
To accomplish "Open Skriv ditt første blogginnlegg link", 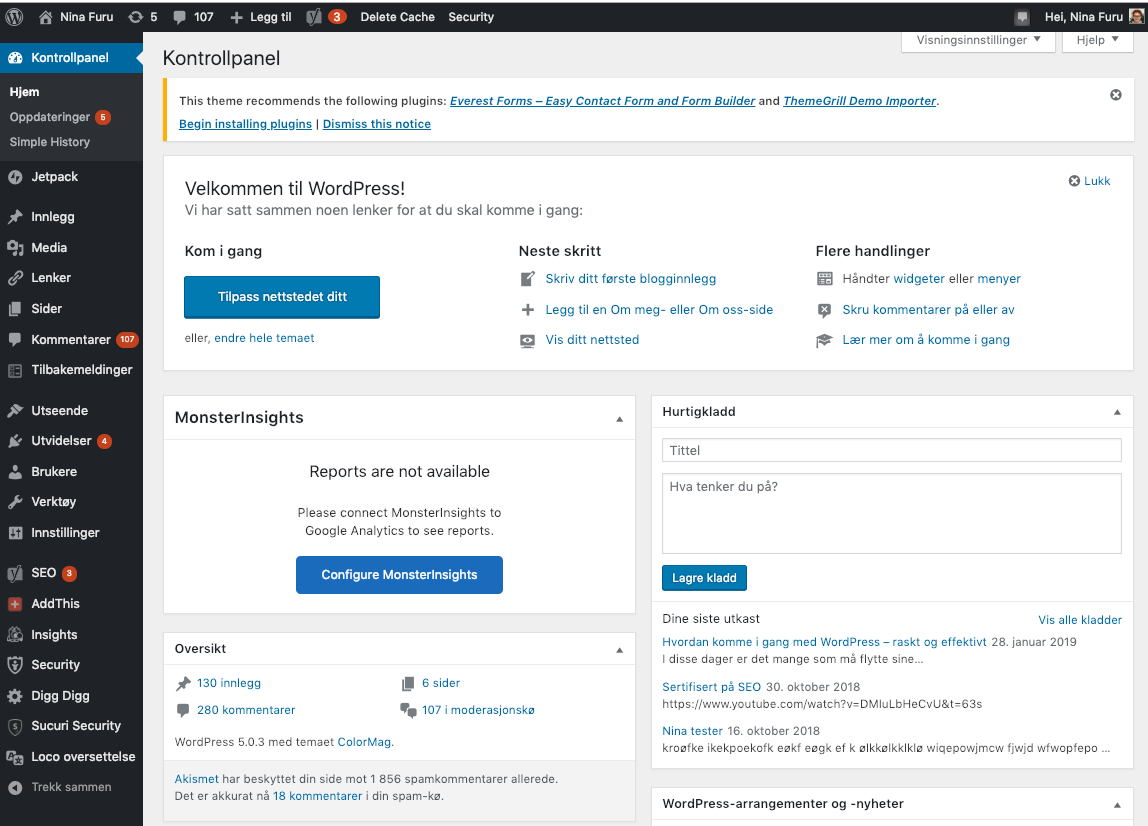I will coord(630,278).
